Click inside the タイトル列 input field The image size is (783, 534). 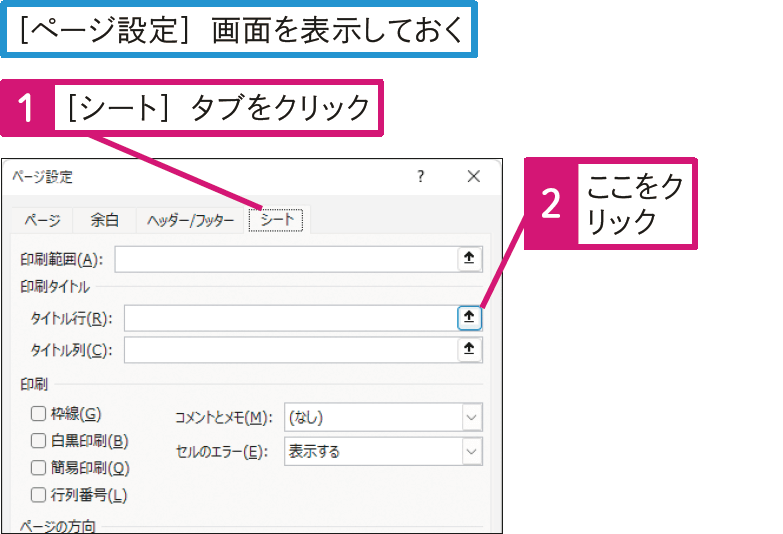pos(291,350)
